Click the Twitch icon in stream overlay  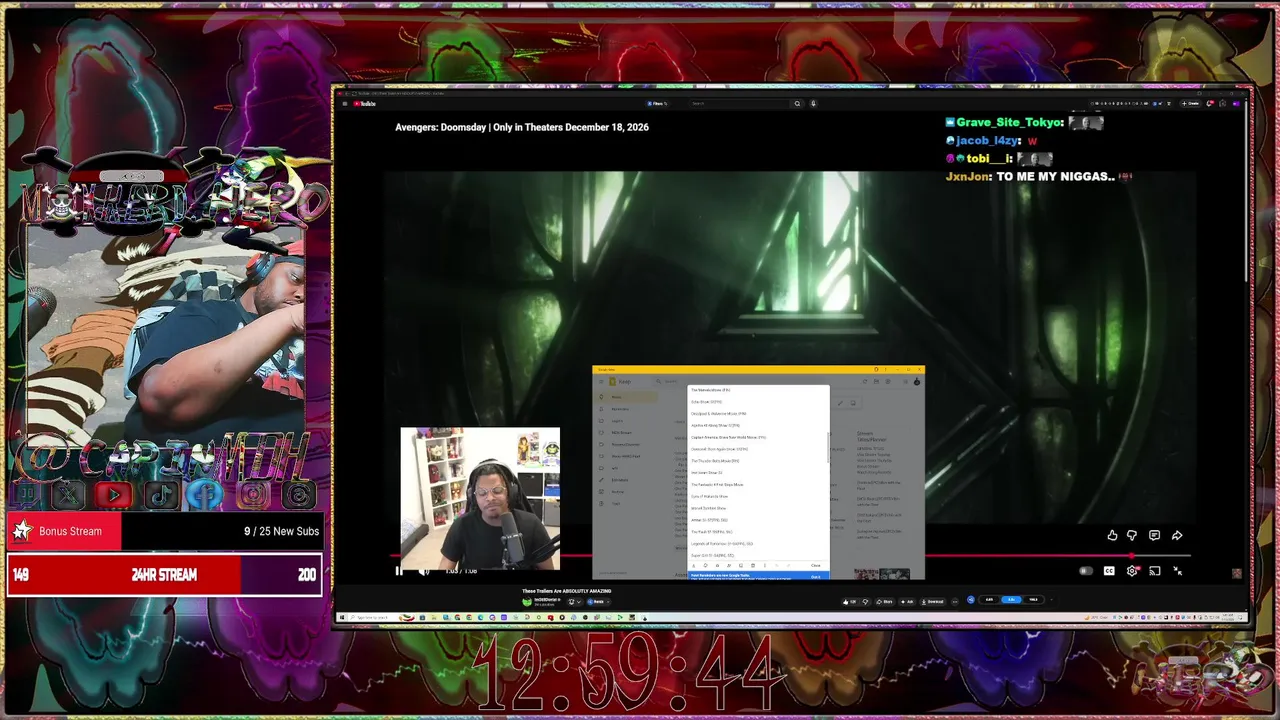click(x=26, y=493)
